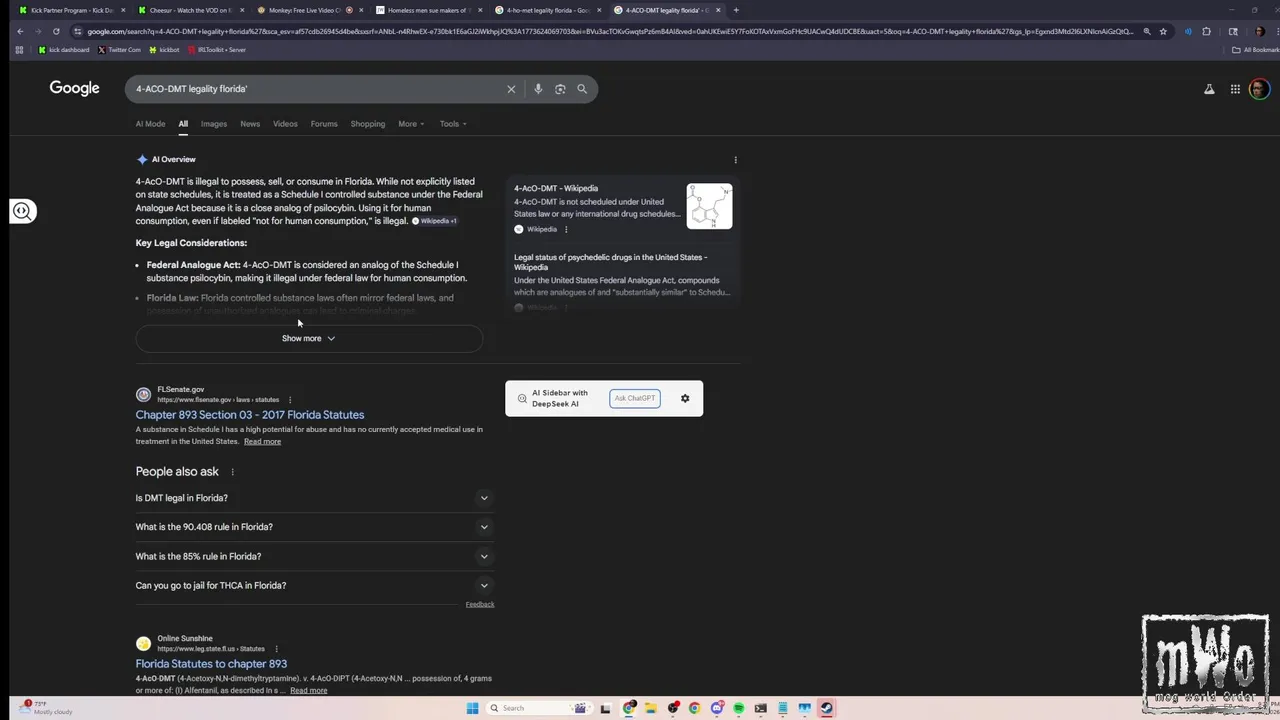Viewport: 1280px width, 720px height.
Task: Open Spotify from the taskbar
Action: [739, 708]
